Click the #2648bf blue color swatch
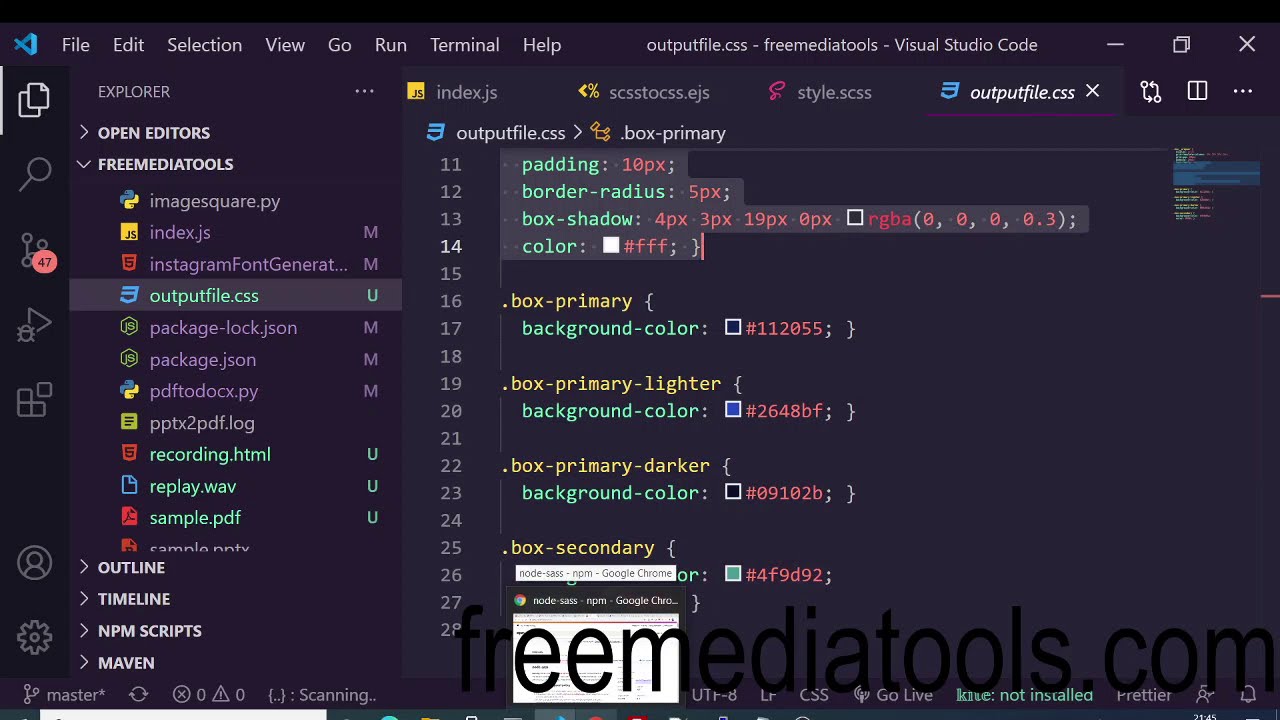1280x720 pixels. [733, 410]
